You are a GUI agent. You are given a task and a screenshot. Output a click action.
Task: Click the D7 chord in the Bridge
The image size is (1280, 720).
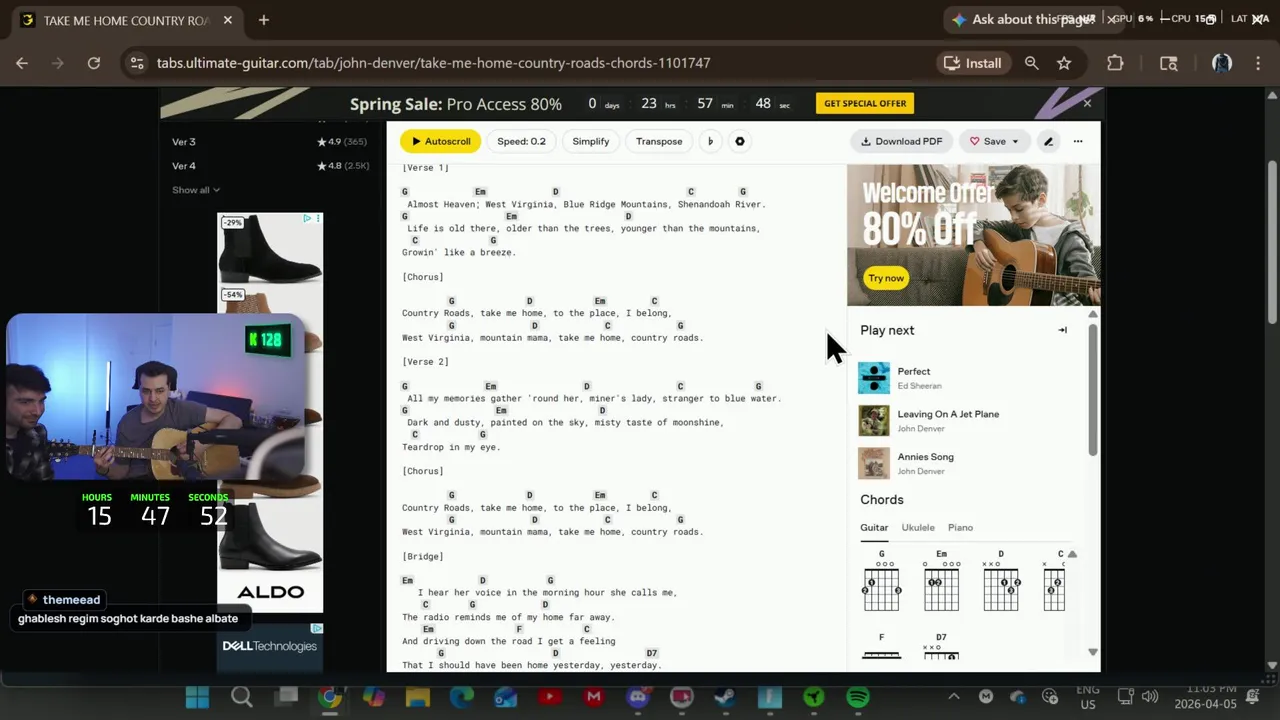(x=652, y=654)
